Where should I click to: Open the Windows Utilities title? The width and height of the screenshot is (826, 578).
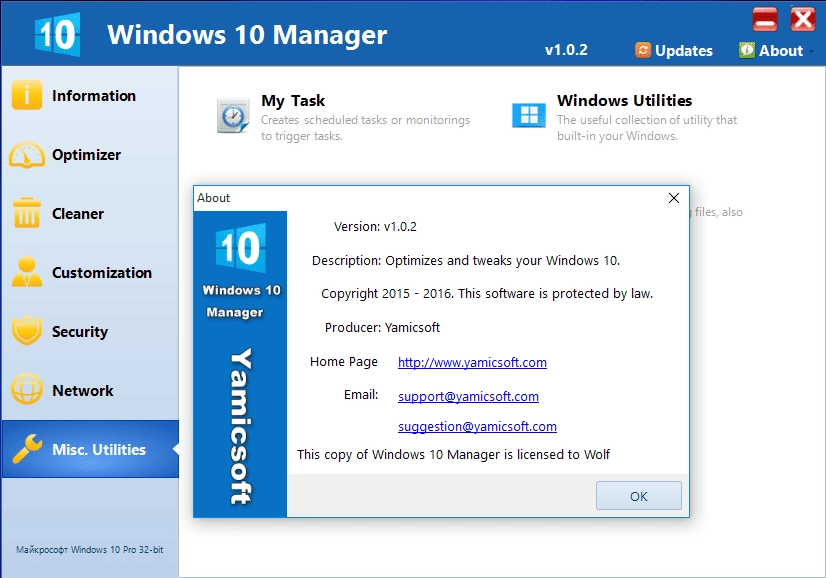point(624,100)
